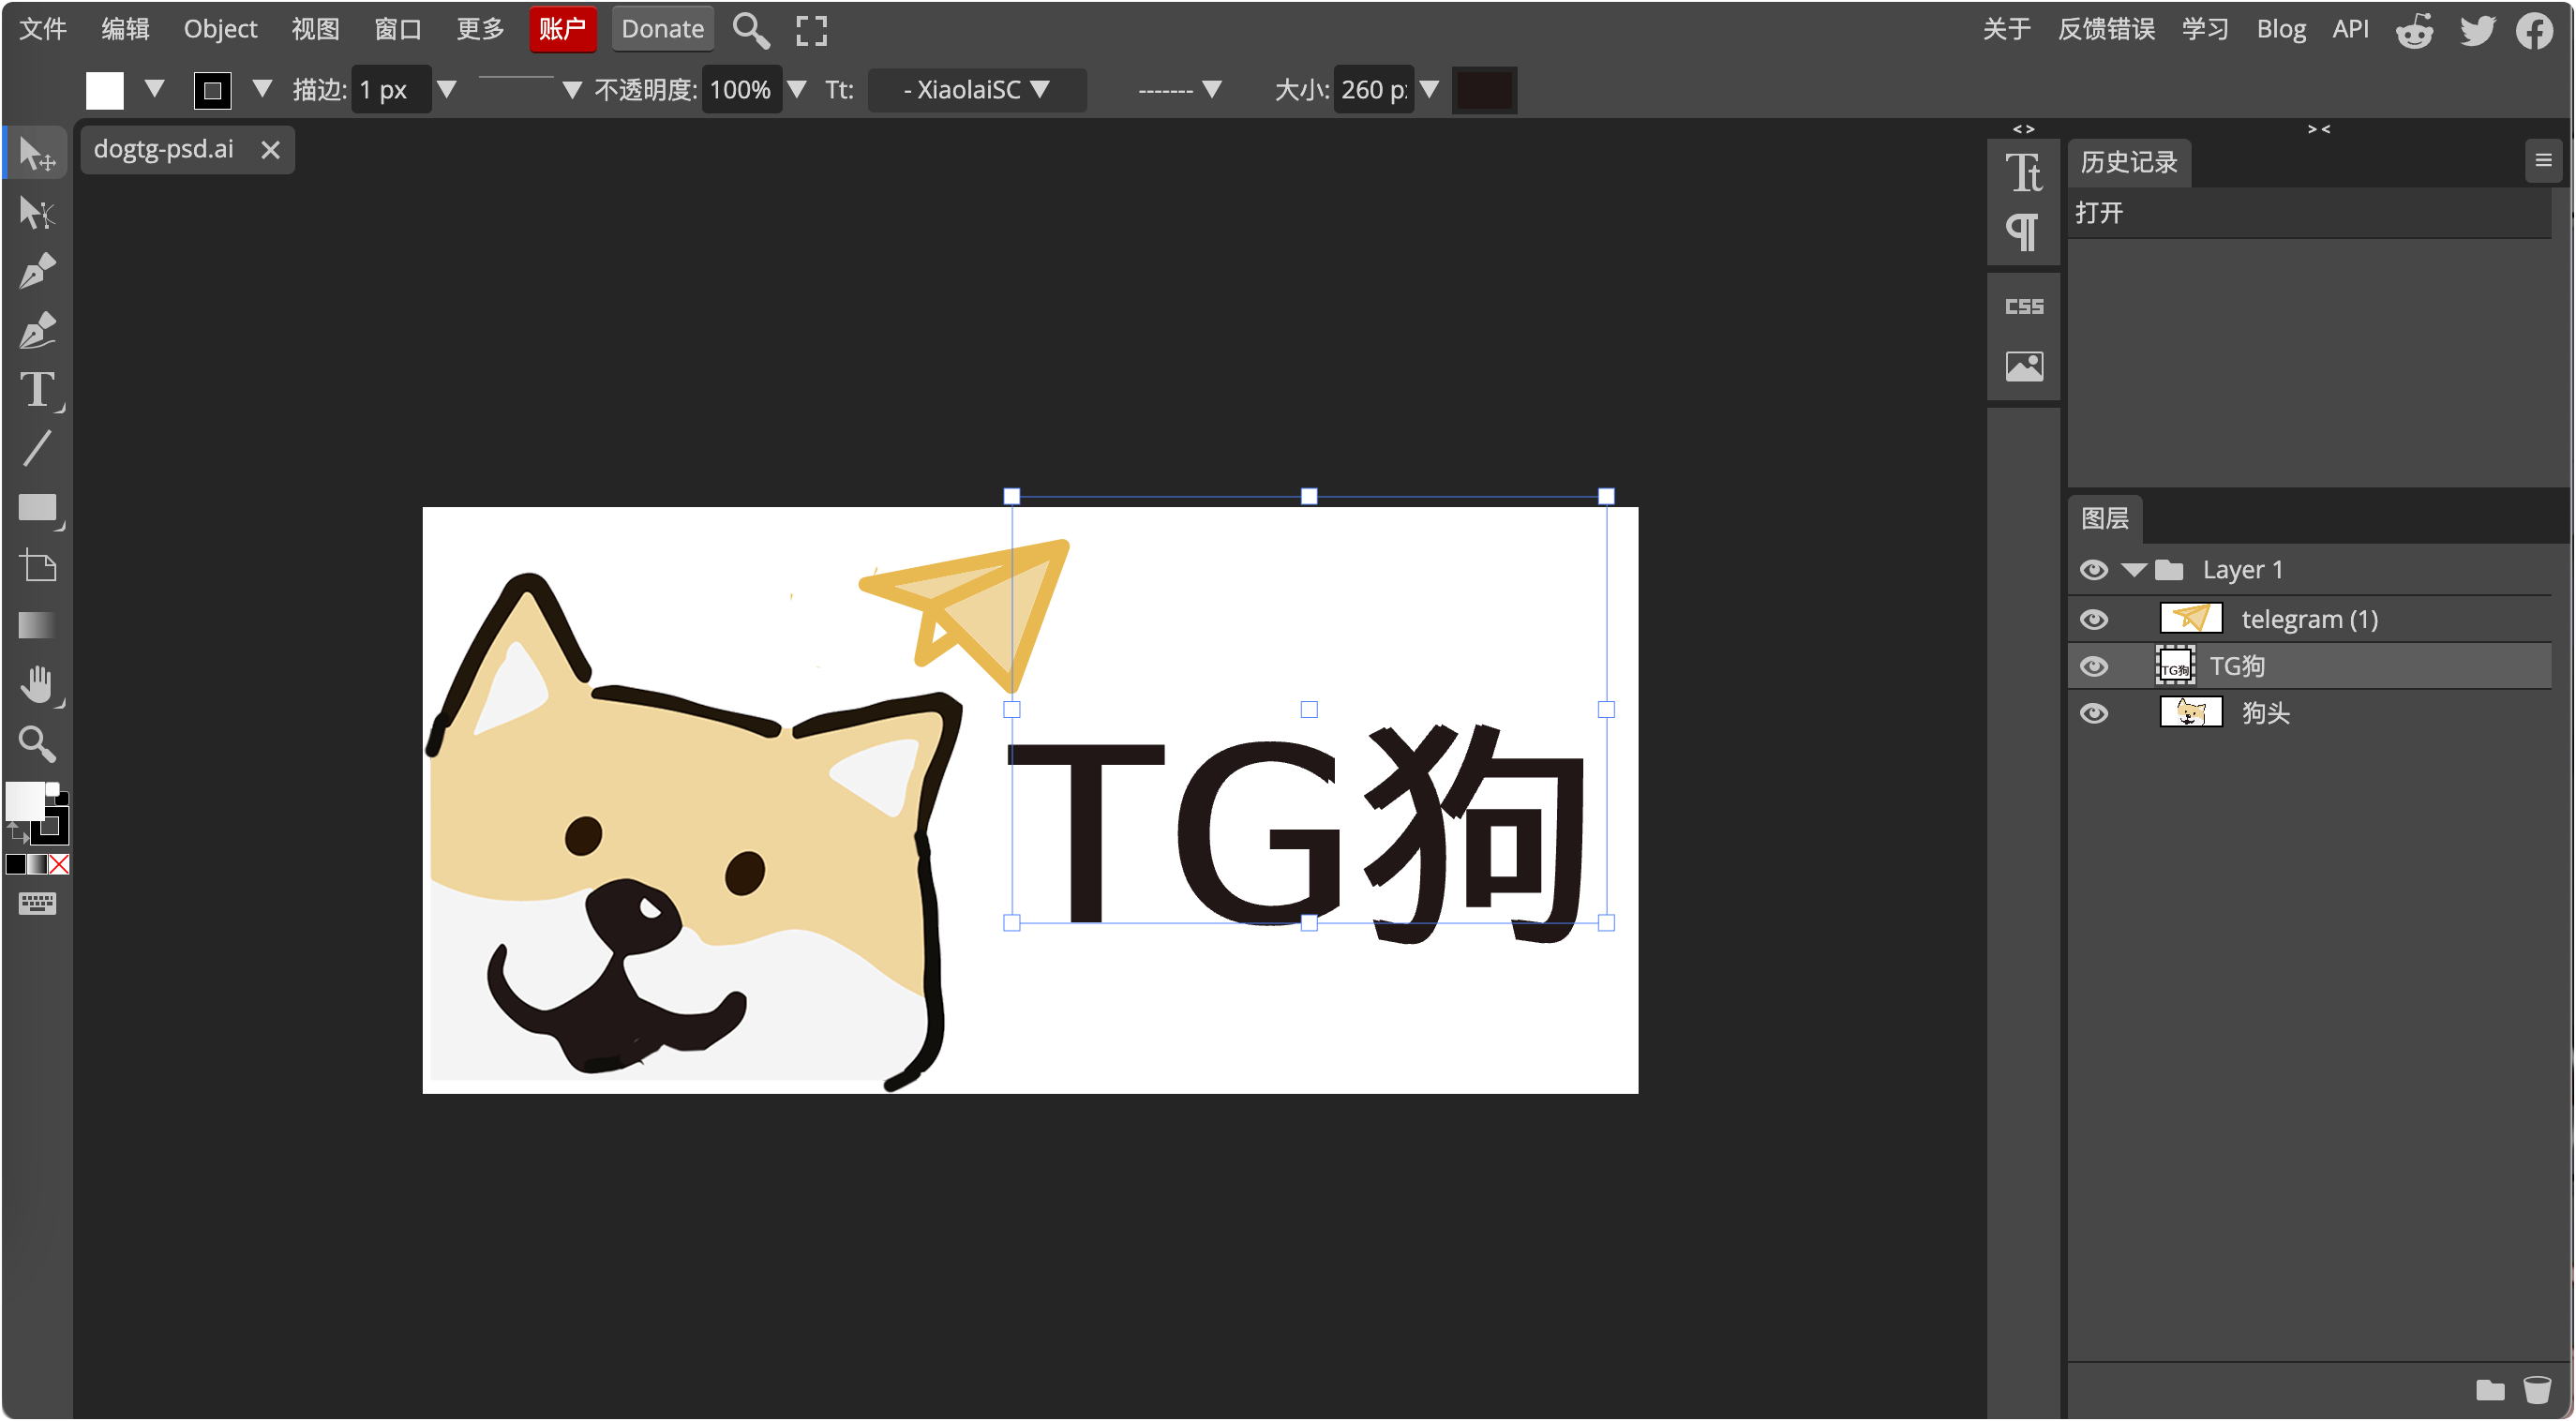Open the XiaolaiSC font dropdown

976,90
